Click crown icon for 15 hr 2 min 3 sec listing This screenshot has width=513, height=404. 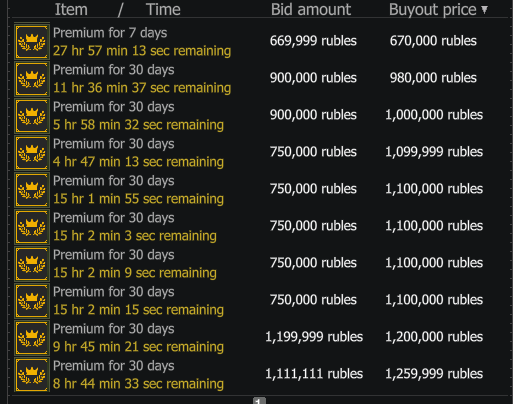tap(32, 227)
